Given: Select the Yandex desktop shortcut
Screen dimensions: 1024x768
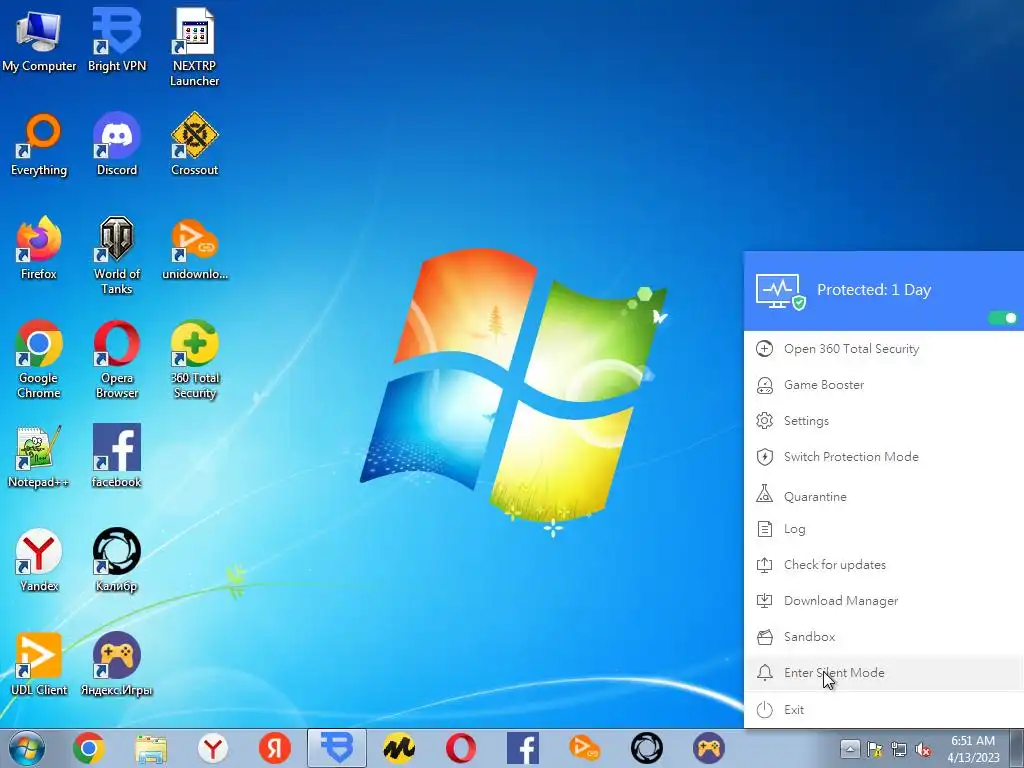Looking at the screenshot, I should (39, 560).
